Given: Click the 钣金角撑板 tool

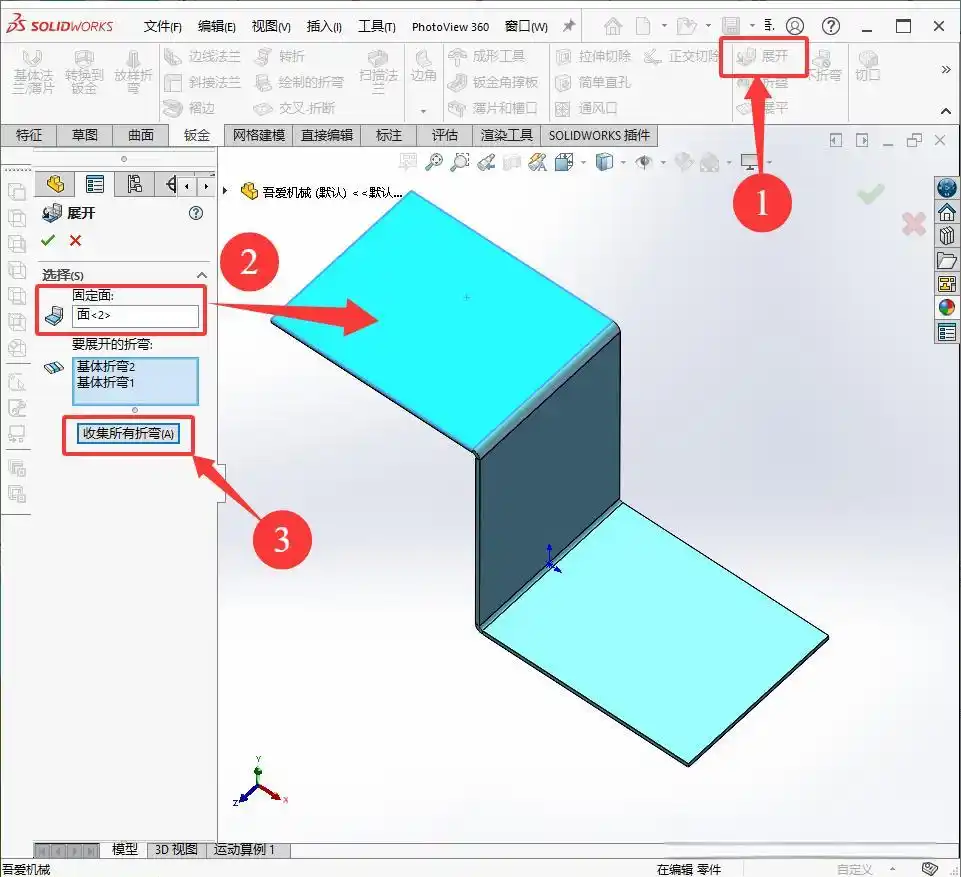Looking at the screenshot, I should pyautogui.click(x=493, y=82).
